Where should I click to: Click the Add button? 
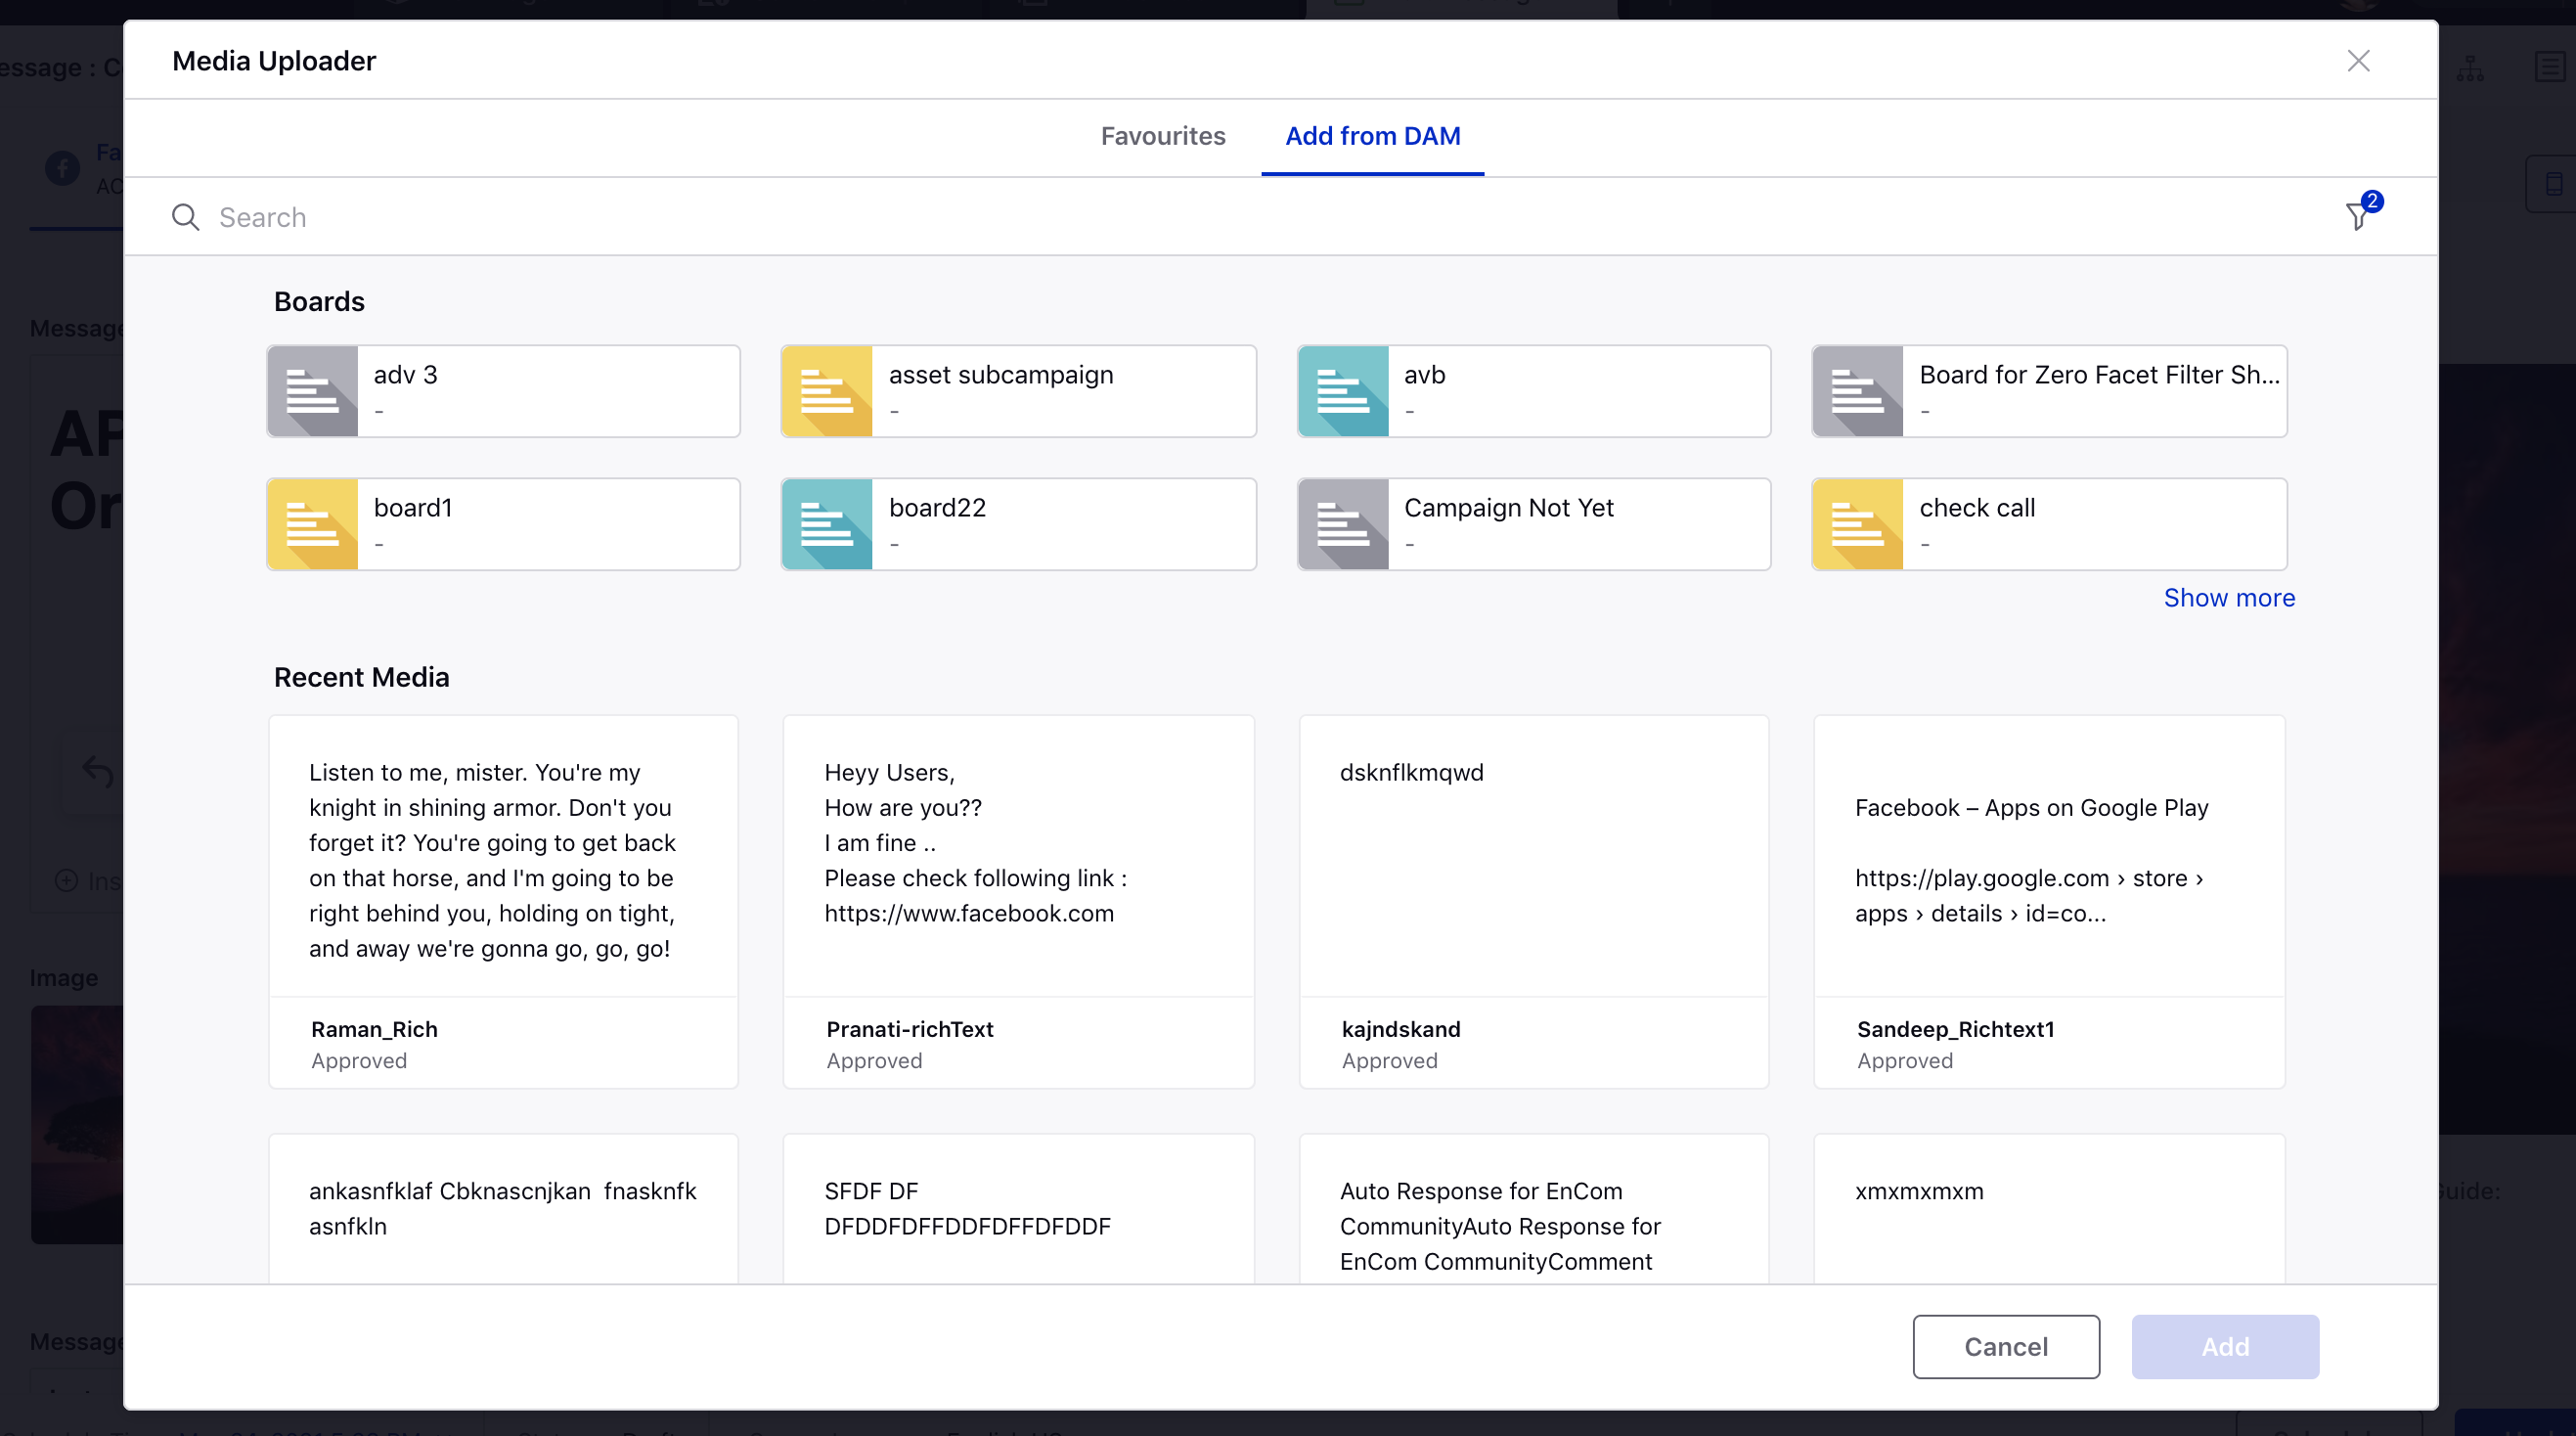(x=2224, y=1346)
